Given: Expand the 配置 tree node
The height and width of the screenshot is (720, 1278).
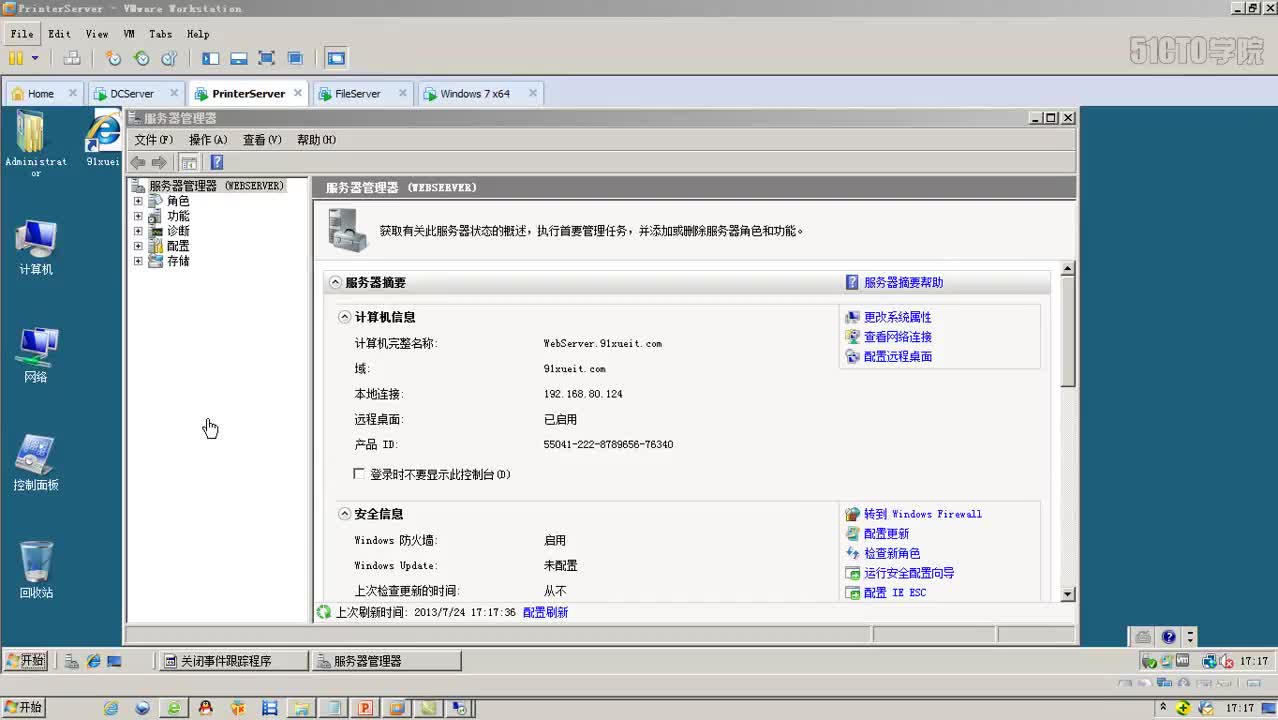Looking at the screenshot, I should (138, 246).
